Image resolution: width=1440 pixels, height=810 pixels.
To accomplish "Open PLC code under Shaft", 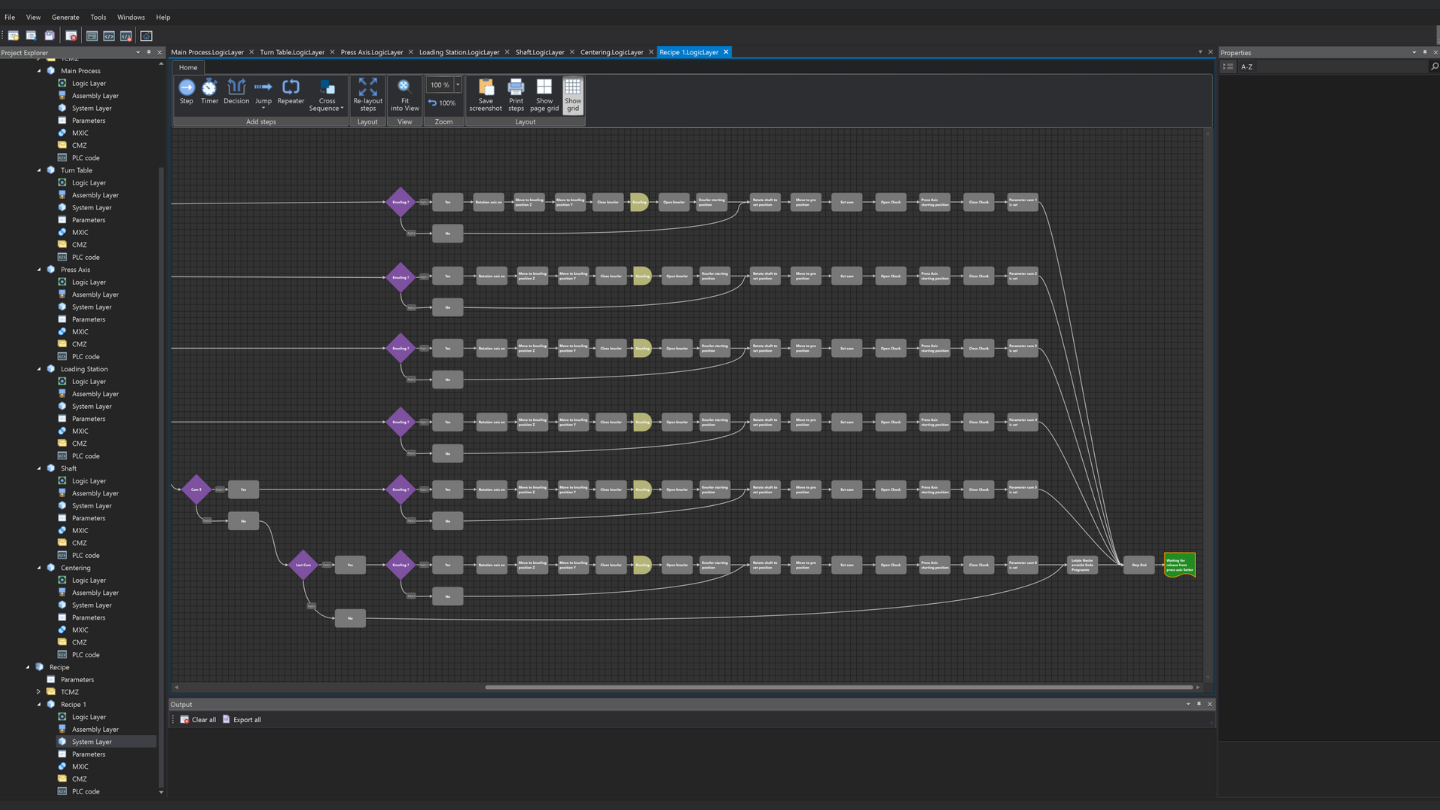I will click(x=85, y=555).
